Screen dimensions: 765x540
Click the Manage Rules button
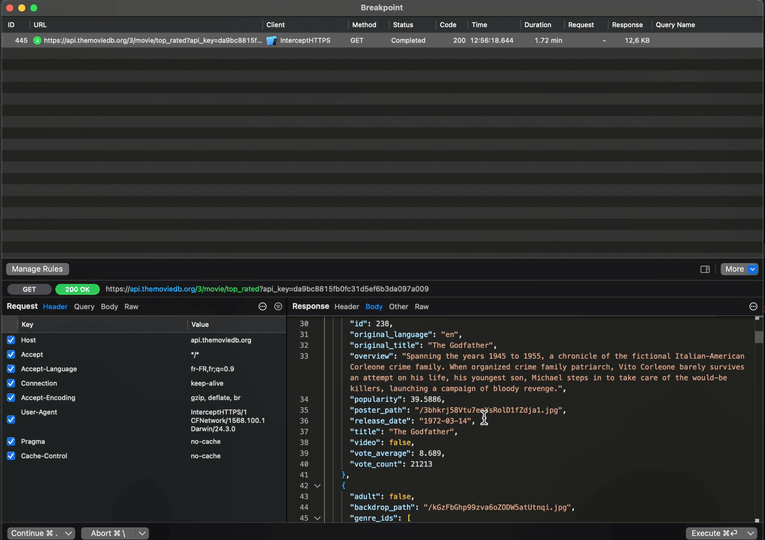click(37, 269)
